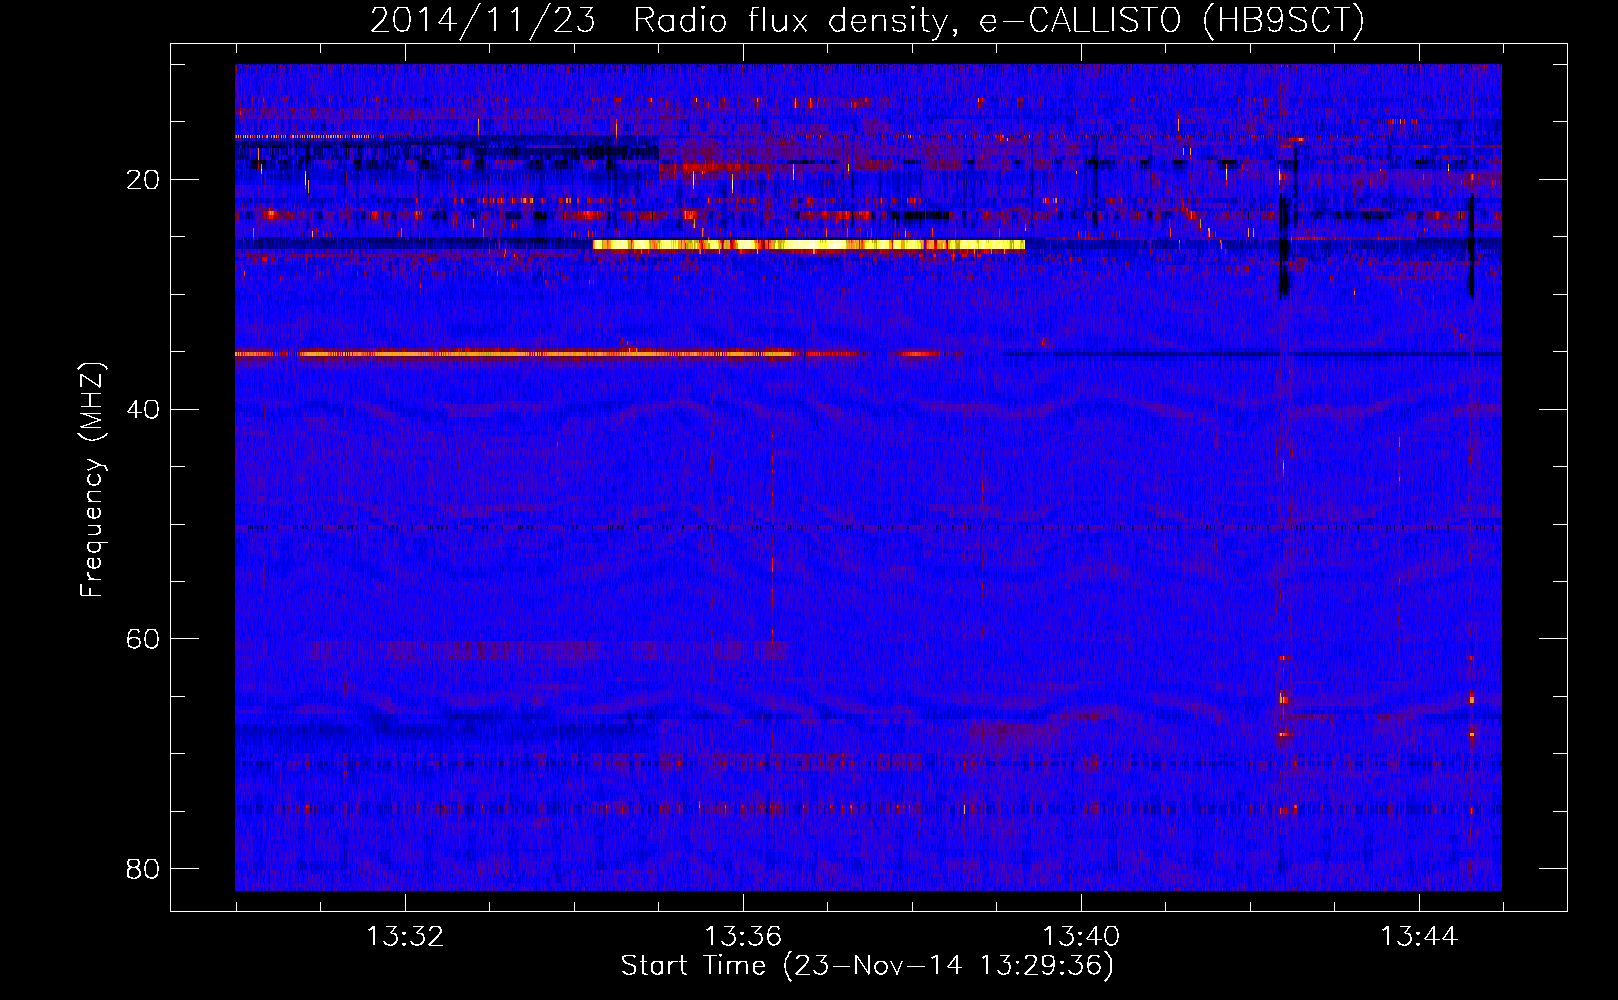Click the 13:40 time tick label
The image size is (1618, 1000).
[1081, 937]
